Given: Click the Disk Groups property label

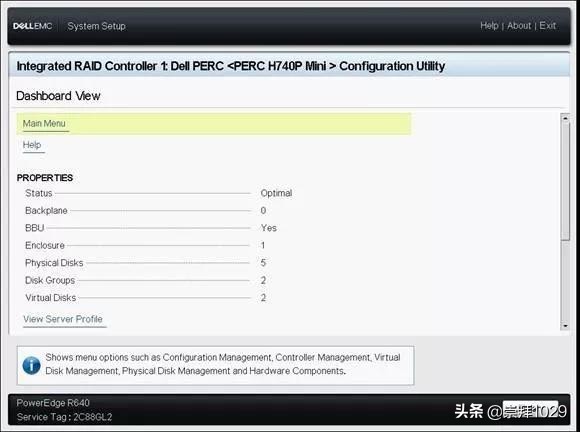Looking at the screenshot, I should [x=50, y=280].
